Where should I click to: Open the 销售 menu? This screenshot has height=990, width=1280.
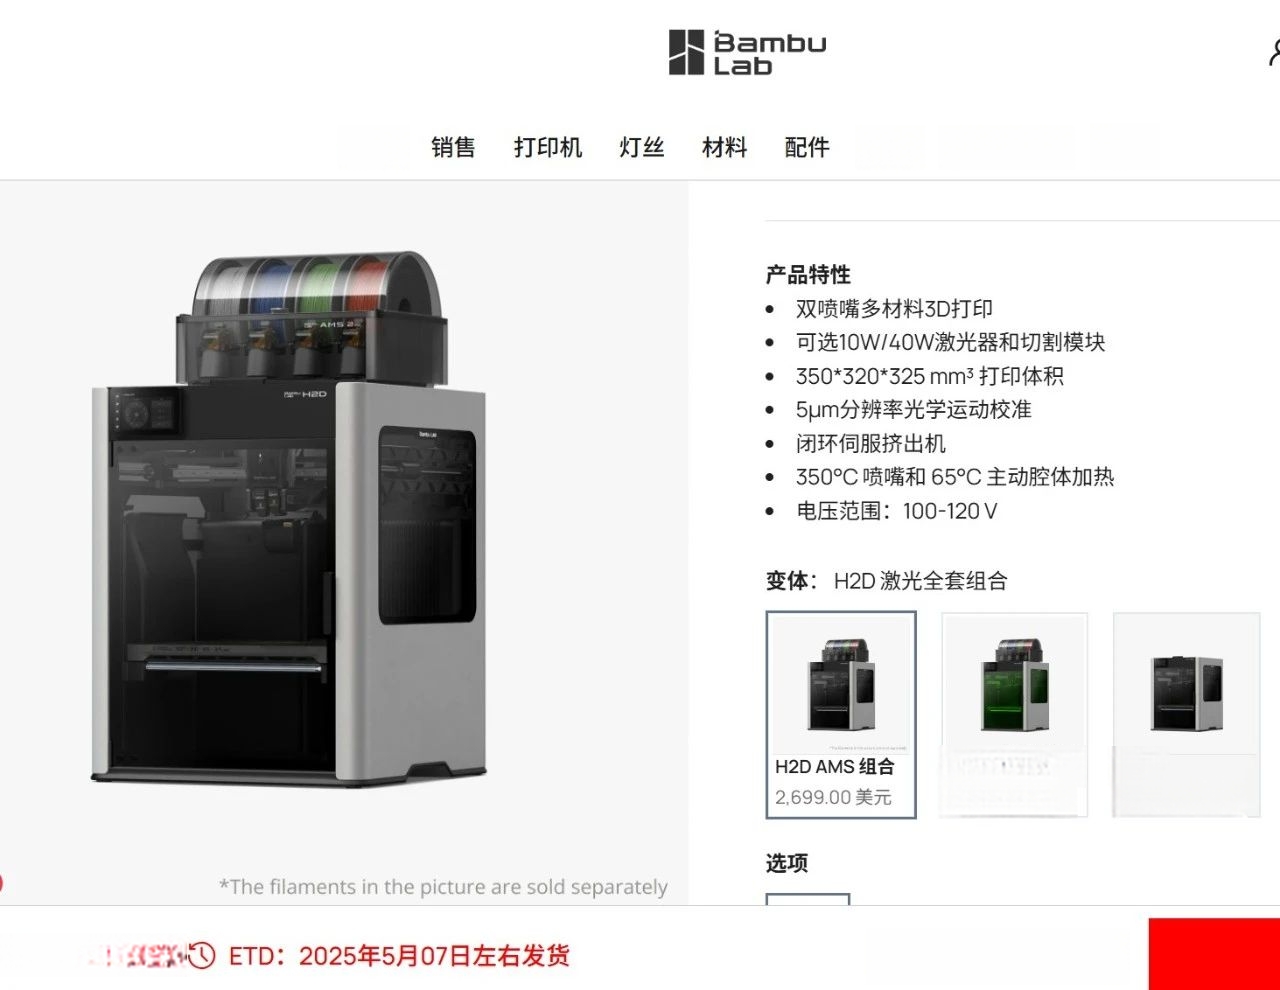(x=453, y=147)
